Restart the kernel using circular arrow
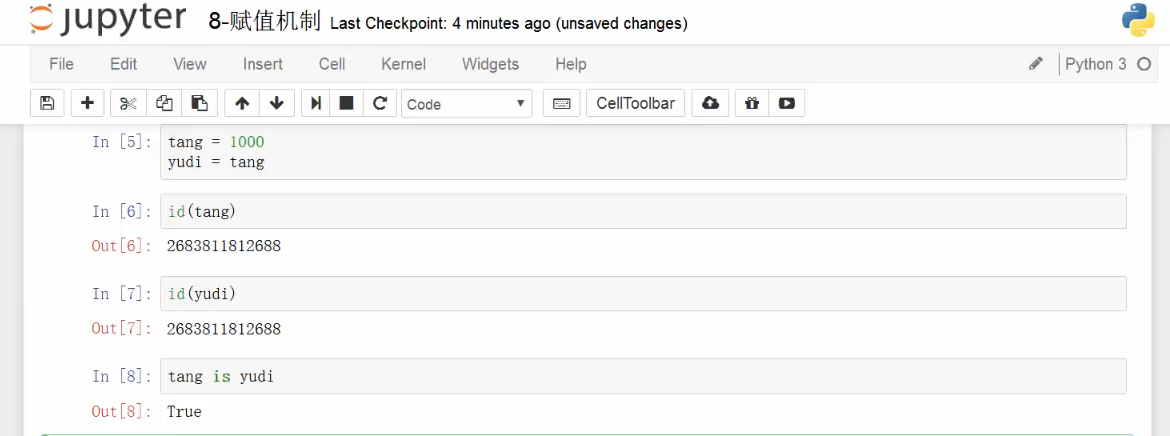The image size is (1170, 436). (380, 103)
